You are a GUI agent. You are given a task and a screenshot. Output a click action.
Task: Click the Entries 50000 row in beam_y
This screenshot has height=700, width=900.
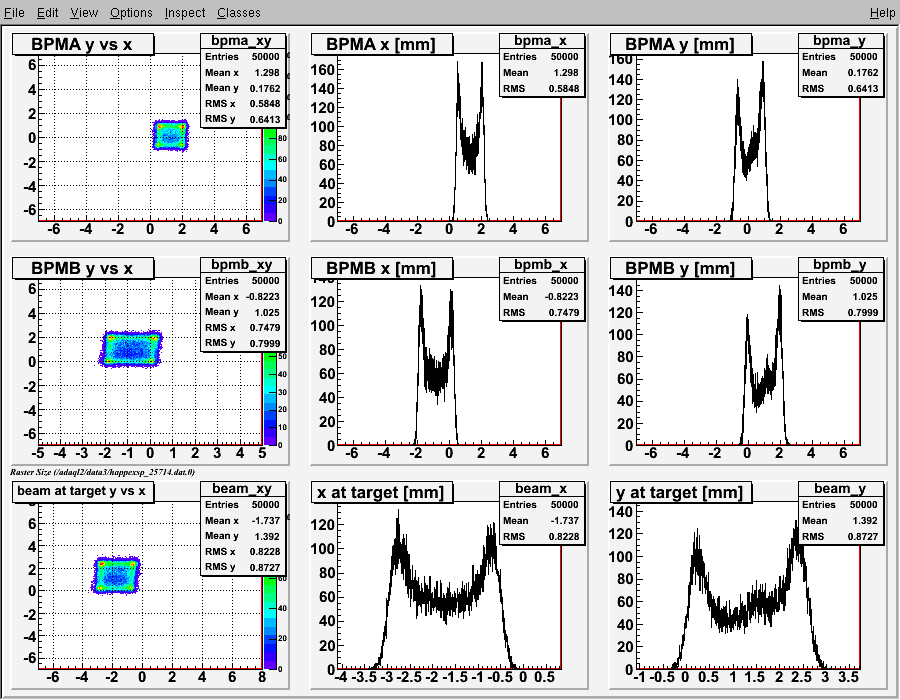[840, 505]
